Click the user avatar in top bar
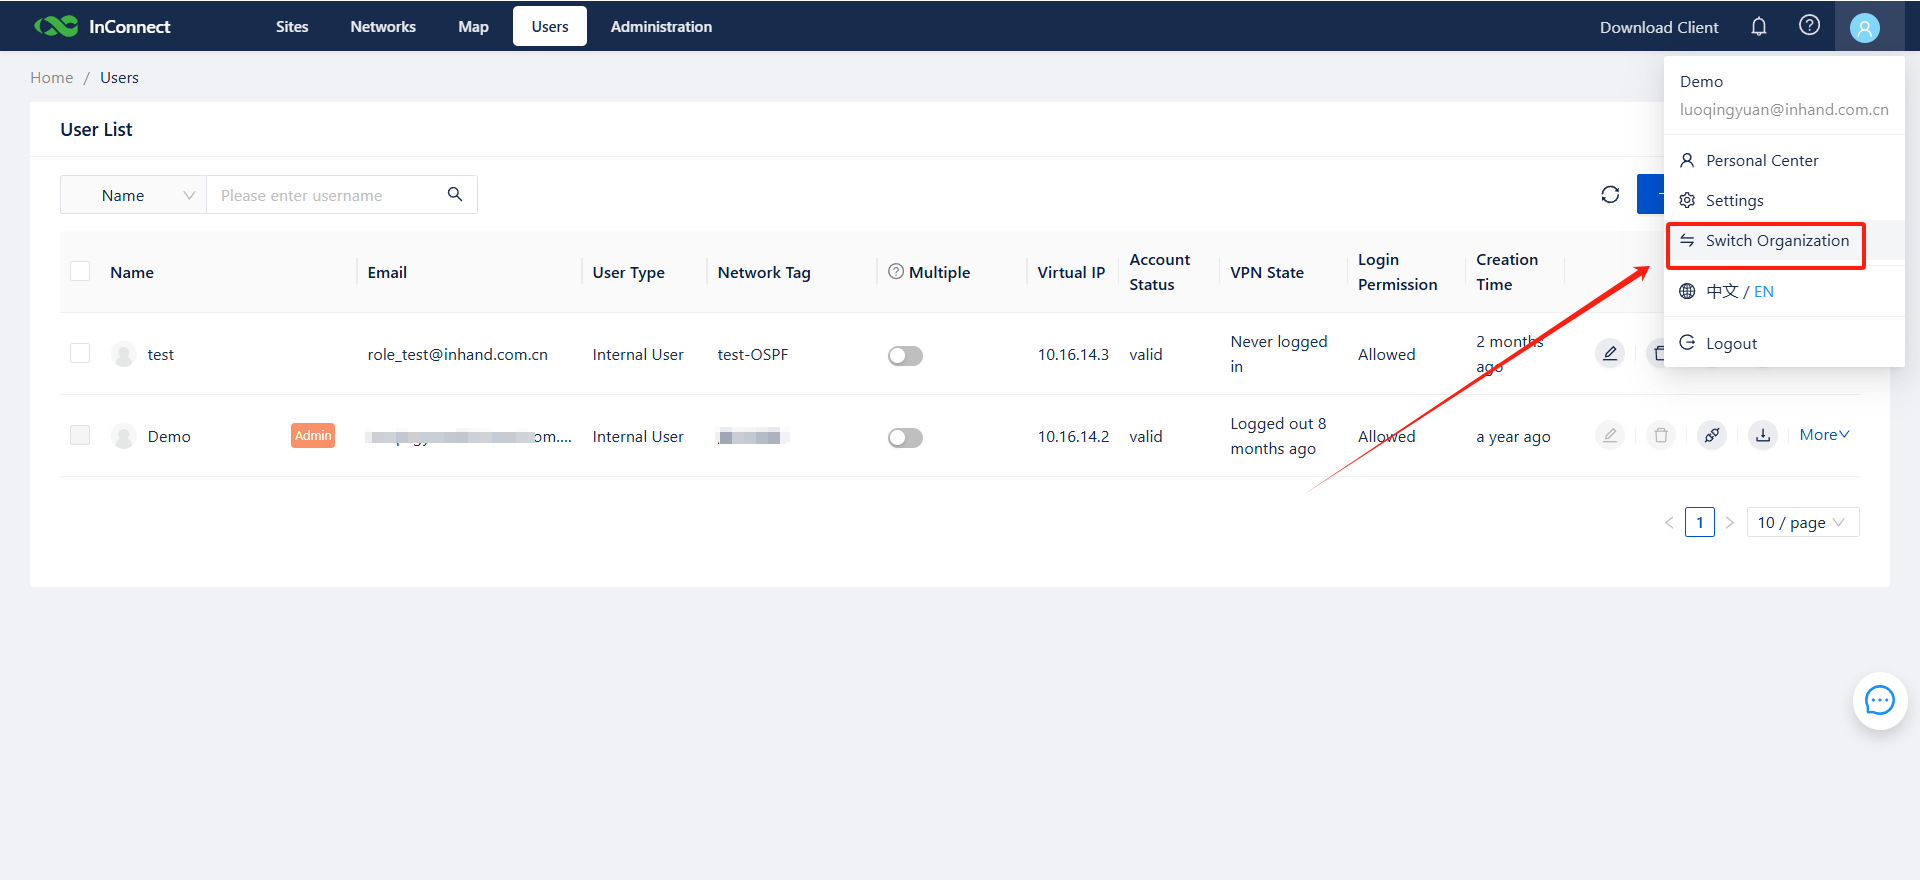This screenshot has width=1920, height=880. click(x=1864, y=28)
